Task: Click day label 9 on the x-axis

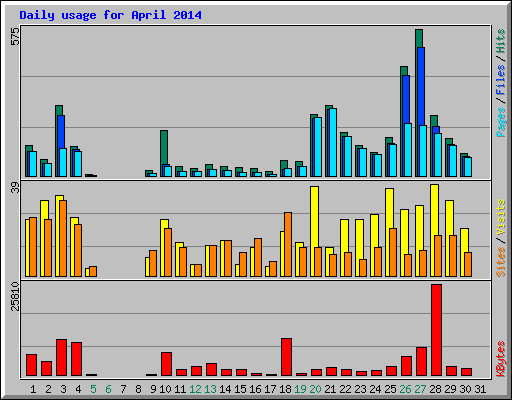Action: click(153, 389)
